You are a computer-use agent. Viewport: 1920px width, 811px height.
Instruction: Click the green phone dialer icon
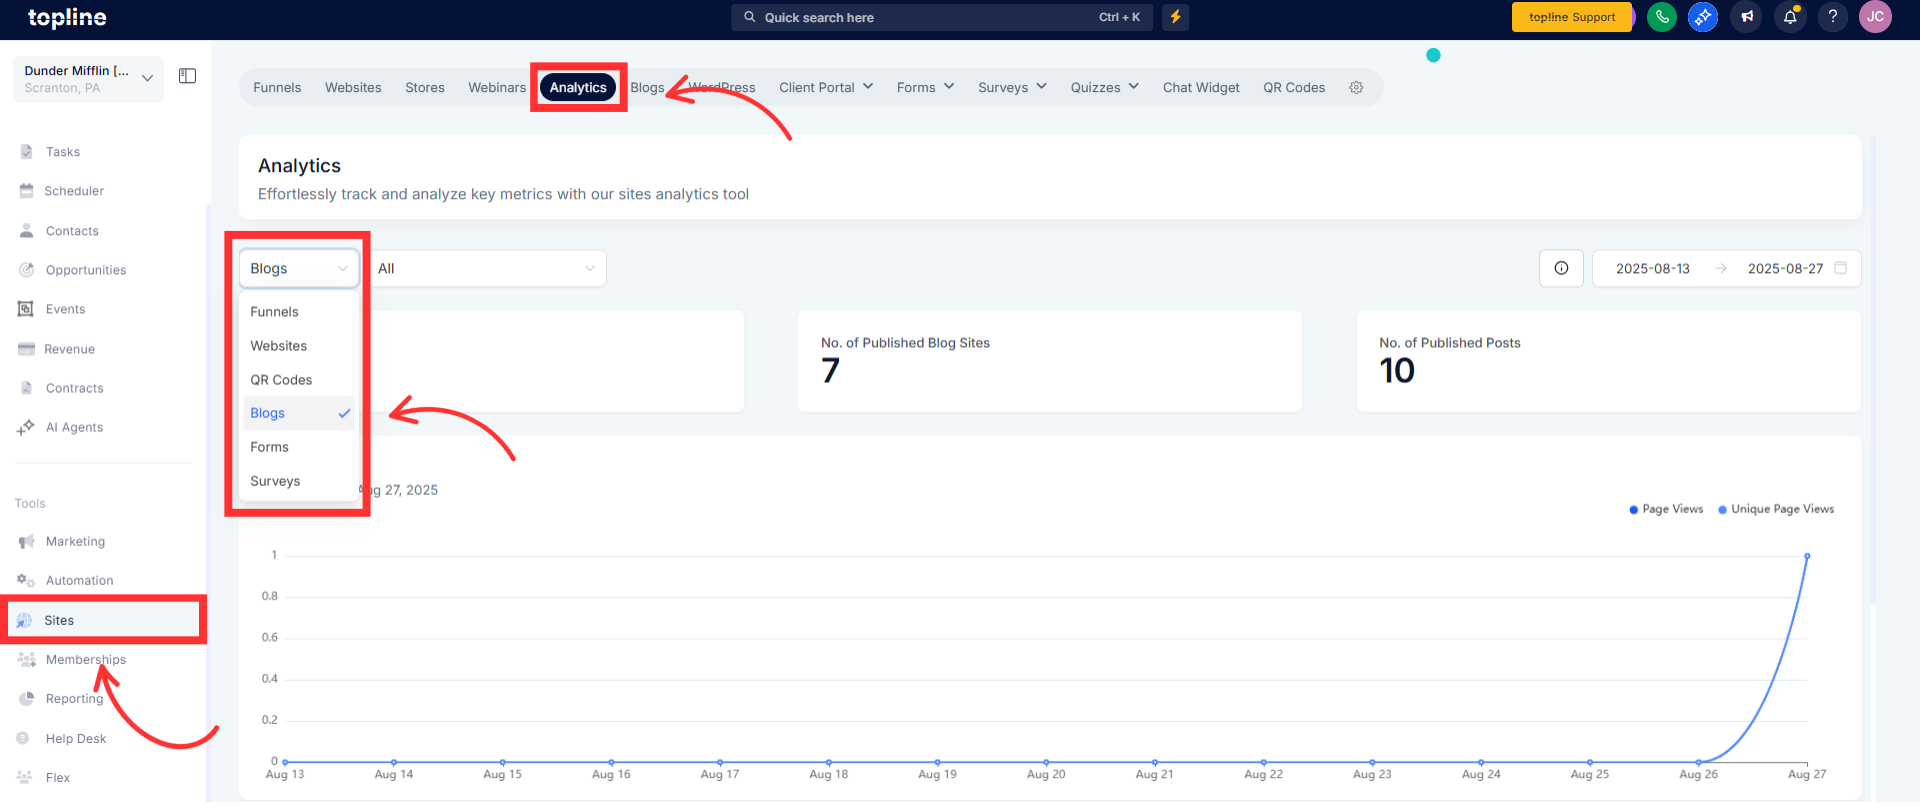(x=1662, y=17)
